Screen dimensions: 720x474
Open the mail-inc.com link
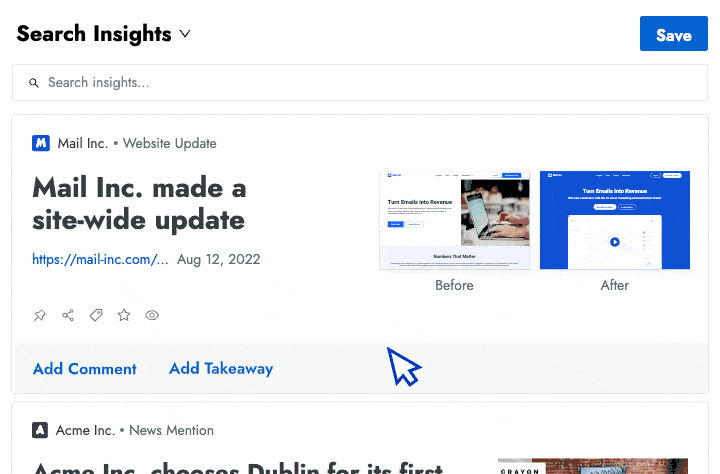click(x=100, y=259)
